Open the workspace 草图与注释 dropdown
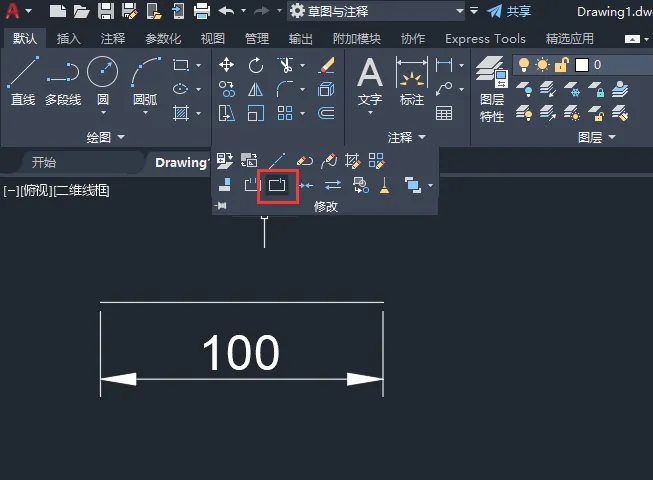Screen dimensions: 653x480 pos(376,11)
